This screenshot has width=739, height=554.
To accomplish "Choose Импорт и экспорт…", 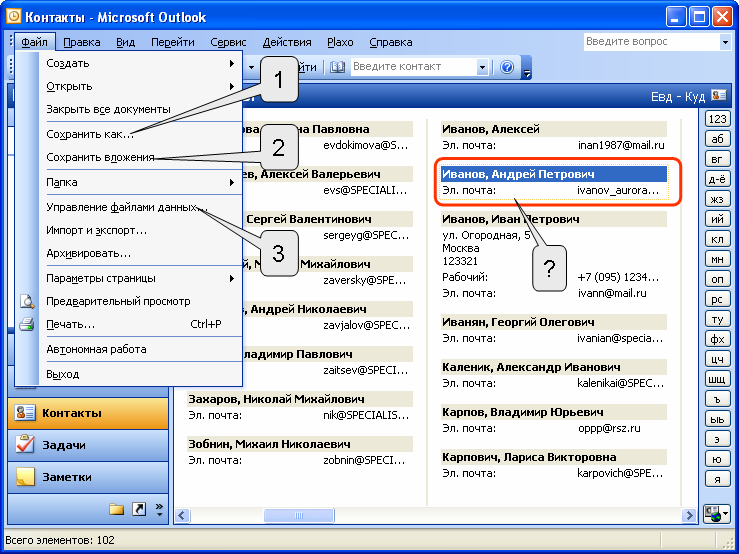I will click(140, 230).
